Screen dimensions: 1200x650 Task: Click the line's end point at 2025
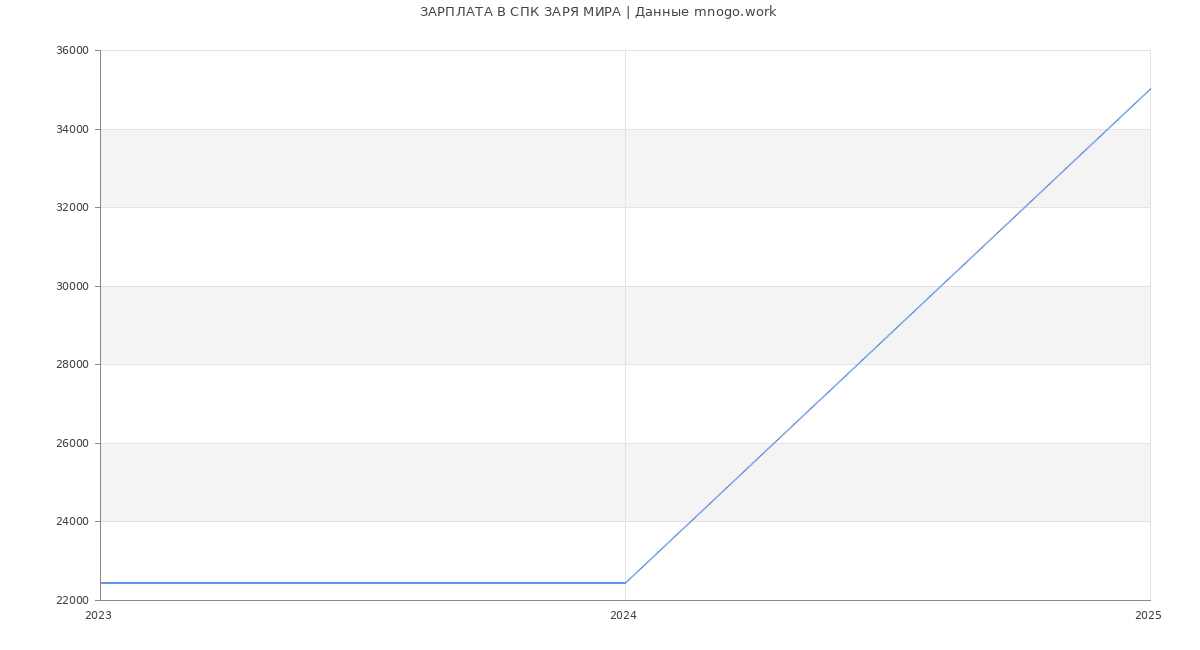(x=1150, y=89)
